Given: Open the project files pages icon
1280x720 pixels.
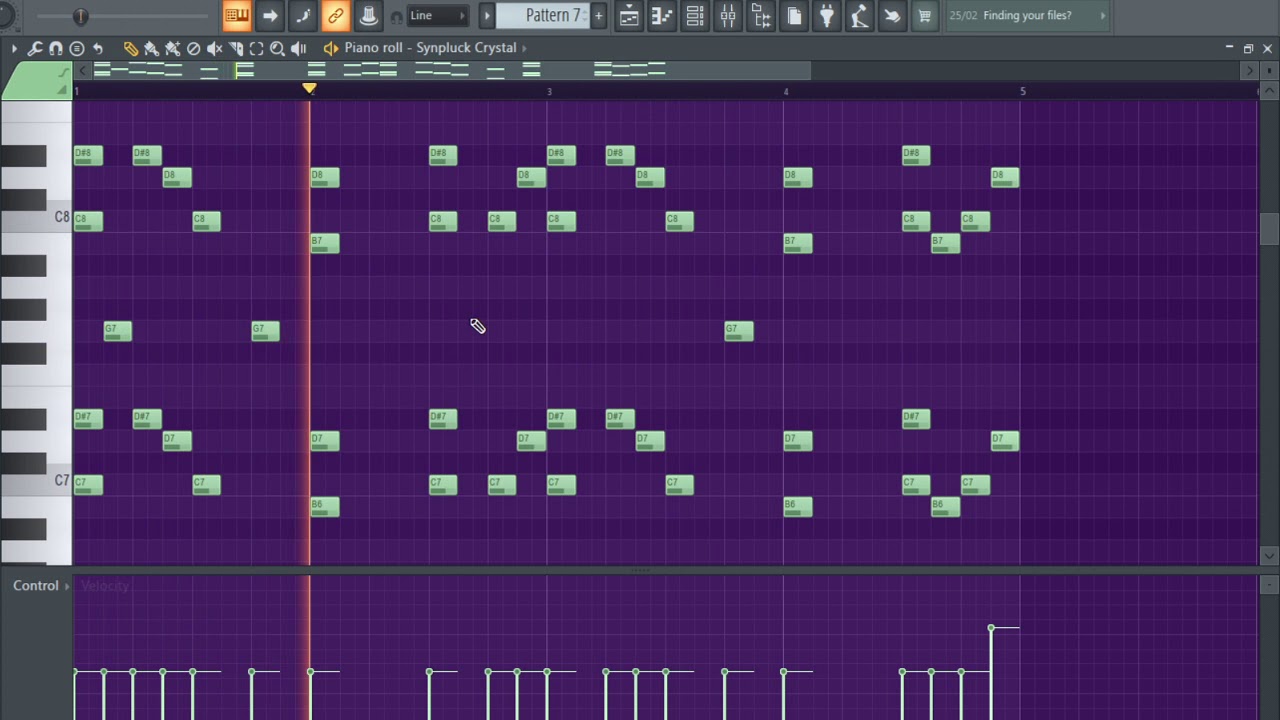Looking at the screenshot, I should pyautogui.click(x=794, y=15).
